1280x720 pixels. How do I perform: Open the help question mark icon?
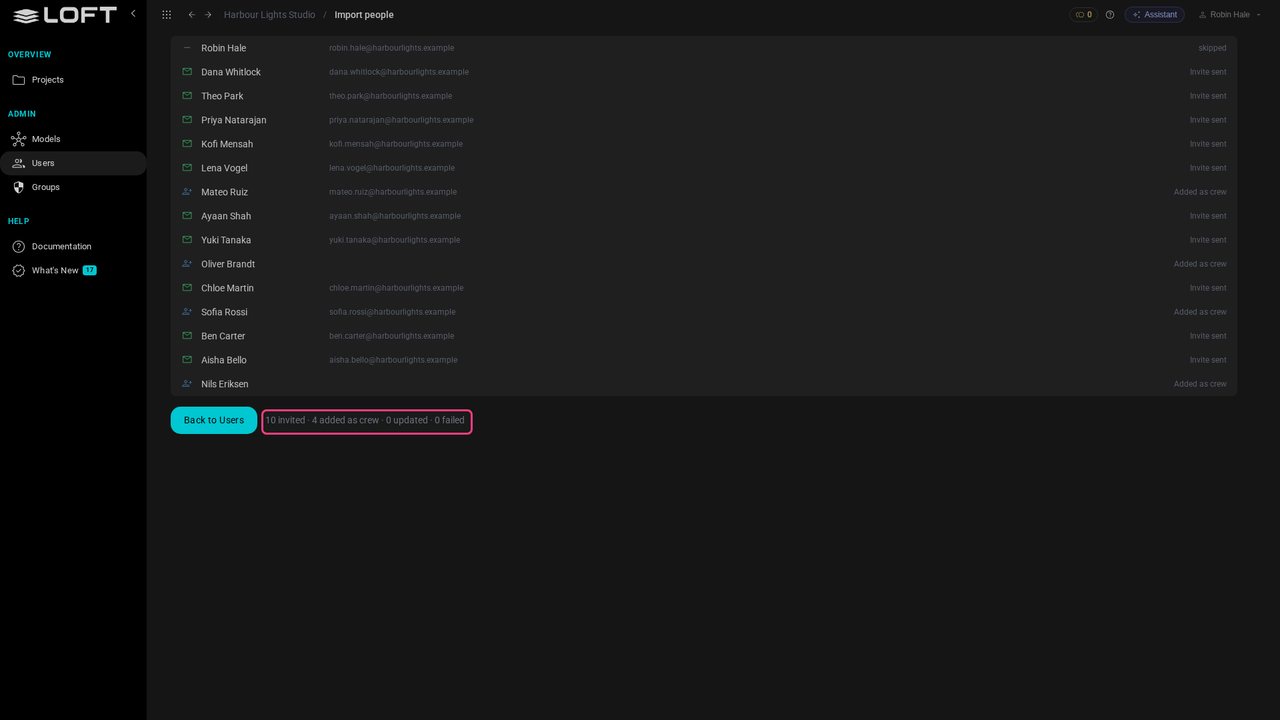click(x=1110, y=15)
